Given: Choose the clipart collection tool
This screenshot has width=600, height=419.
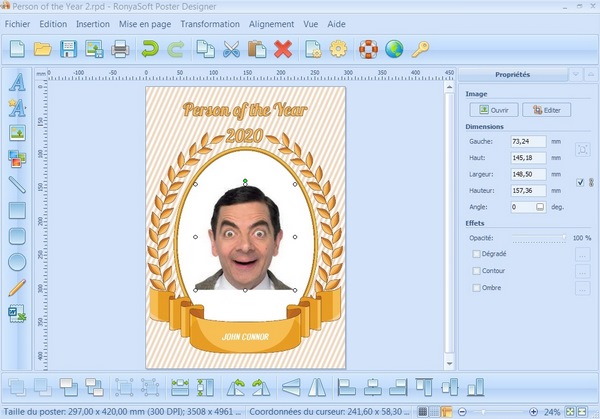Looking at the screenshot, I should point(17,158).
